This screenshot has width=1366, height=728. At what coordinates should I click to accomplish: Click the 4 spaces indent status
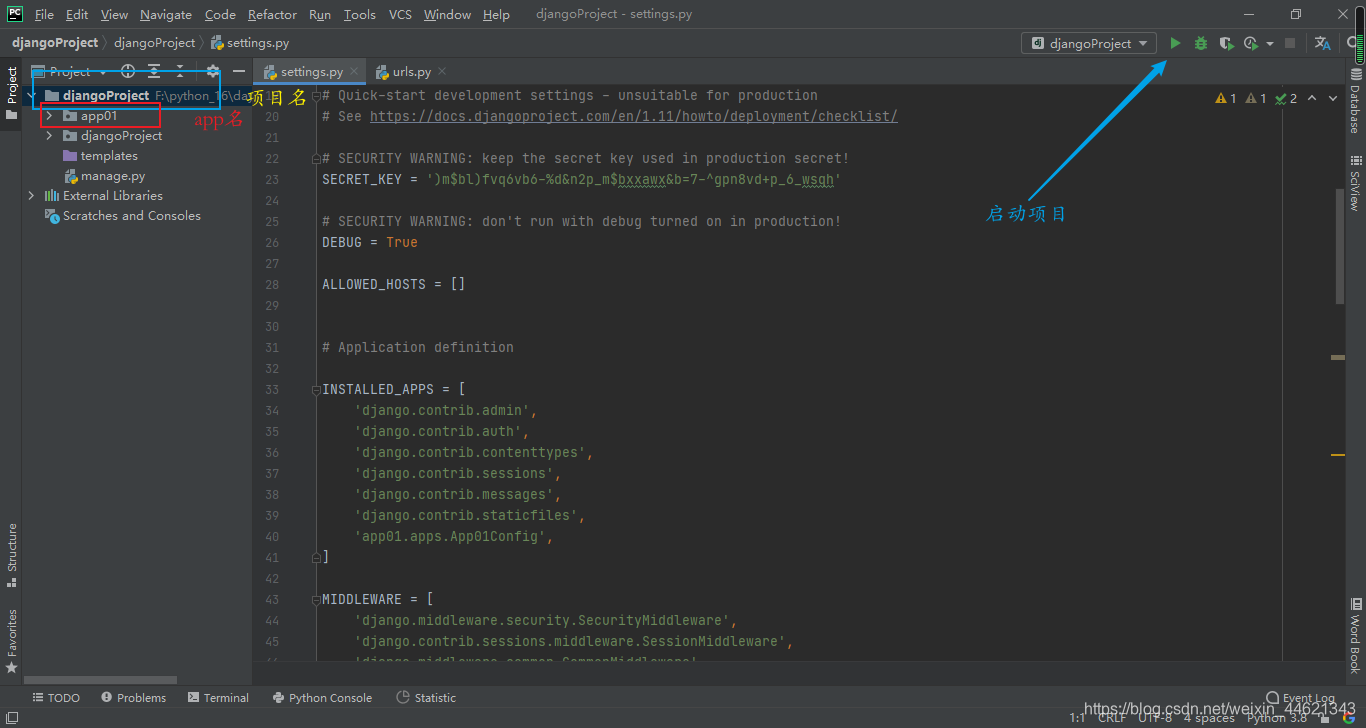(x=1209, y=717)
